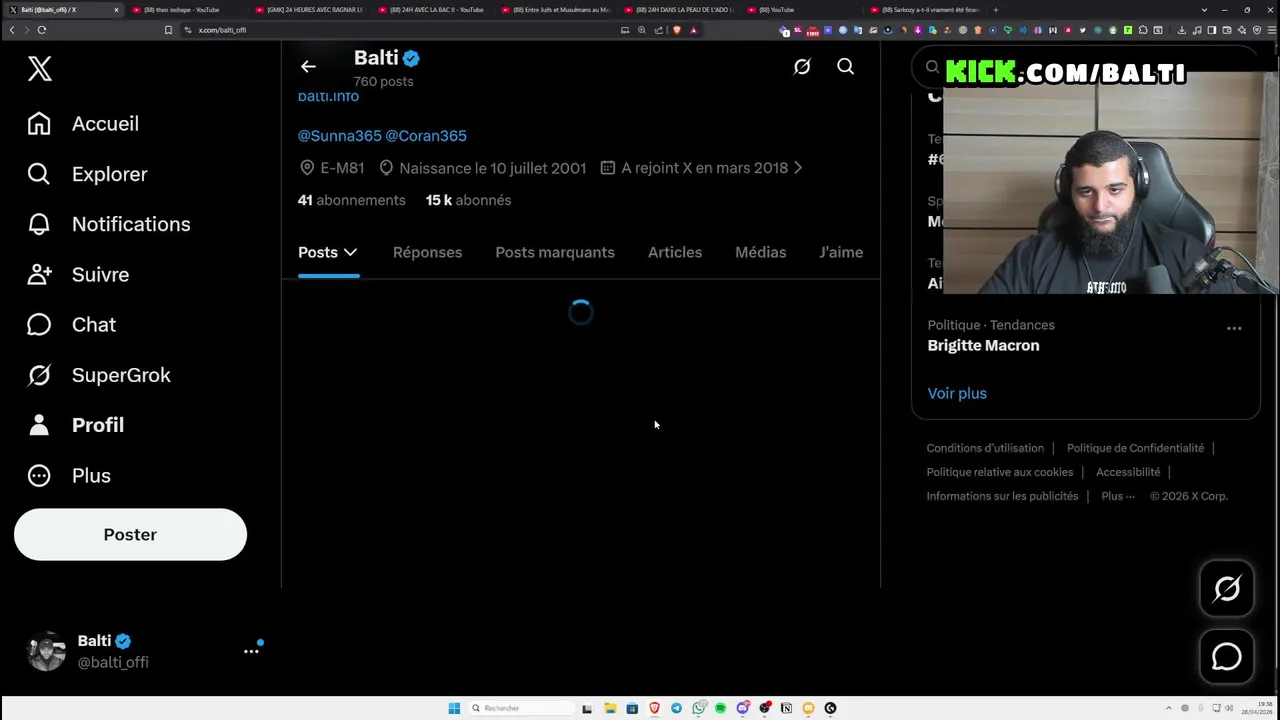The height and width of the screenshot is (720, 1280).
Task: Open the floating chat messages button
Action: tap(1227, 656)
